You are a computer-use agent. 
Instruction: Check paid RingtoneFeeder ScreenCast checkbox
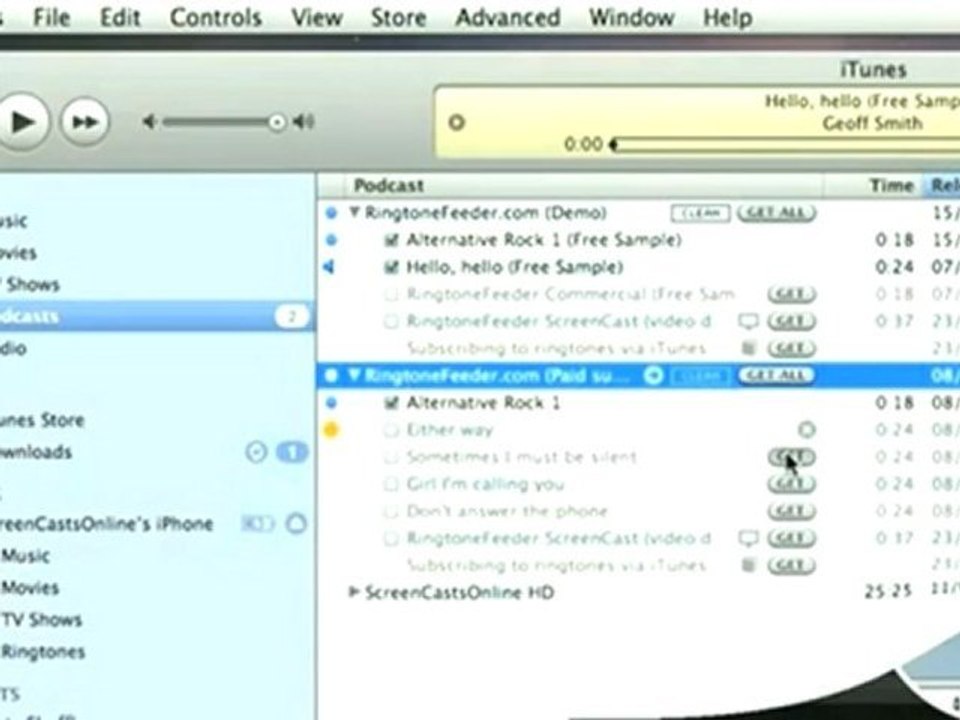[x=391, y=538]
